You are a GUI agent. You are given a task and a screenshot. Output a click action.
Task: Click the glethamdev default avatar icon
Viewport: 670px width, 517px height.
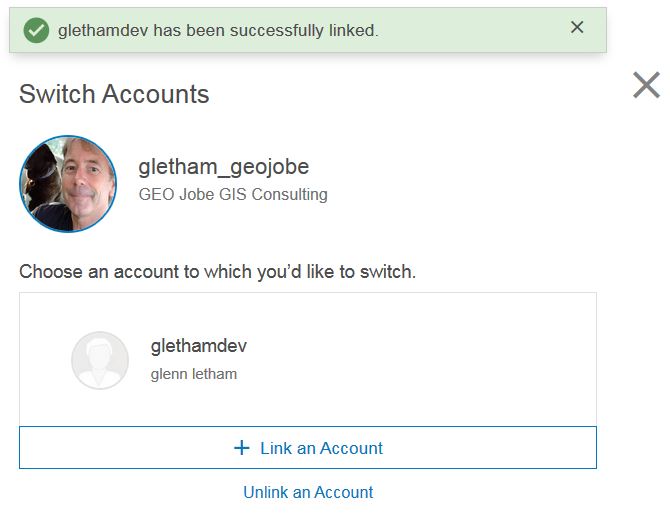click(x=100, y=360)
